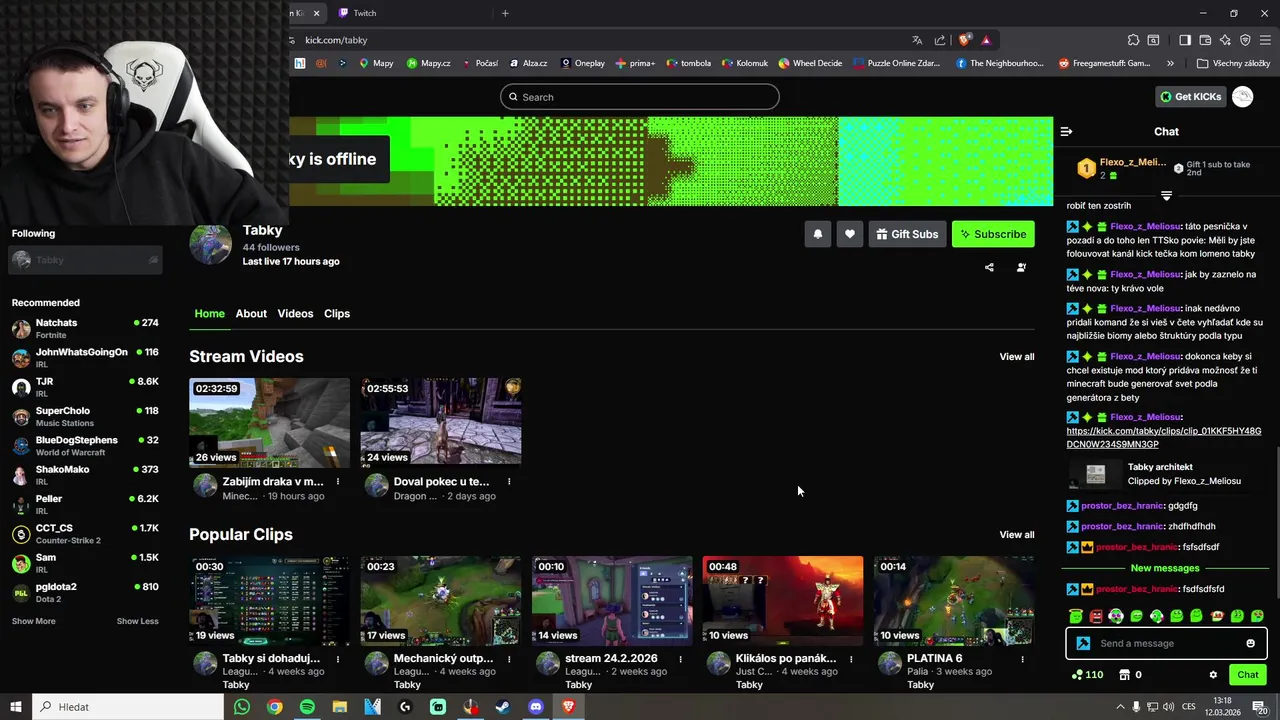Screen dimensions: 1280x720
Task: Open options for Tabky si dohaduj clip
Action: pyautogui.click(x=338, y=659)
